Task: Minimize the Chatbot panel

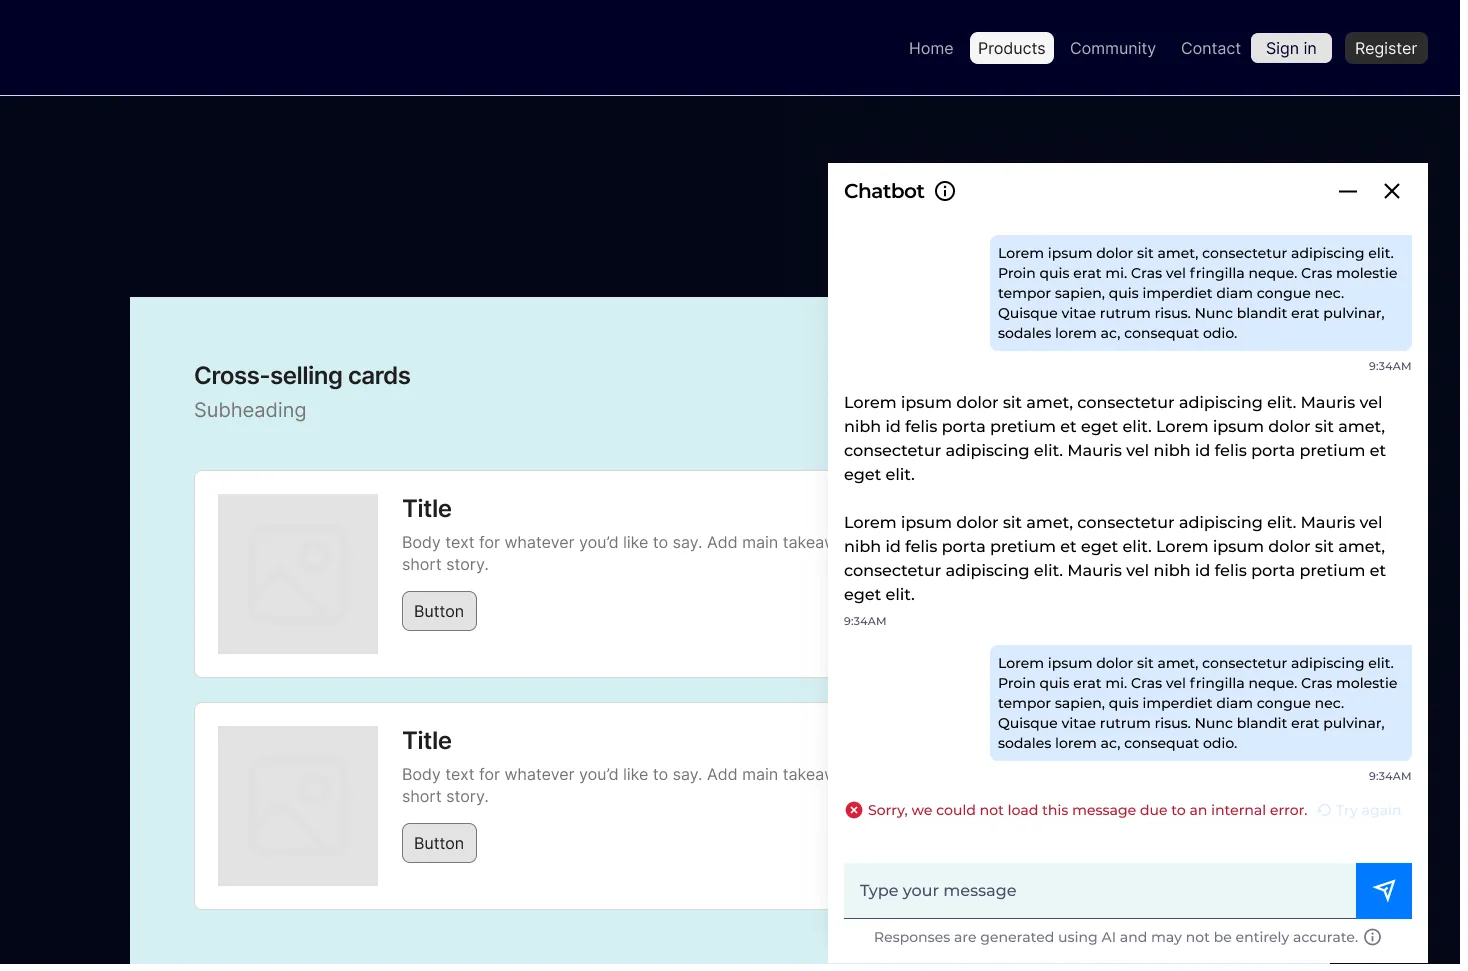Action: (1348, 191)
